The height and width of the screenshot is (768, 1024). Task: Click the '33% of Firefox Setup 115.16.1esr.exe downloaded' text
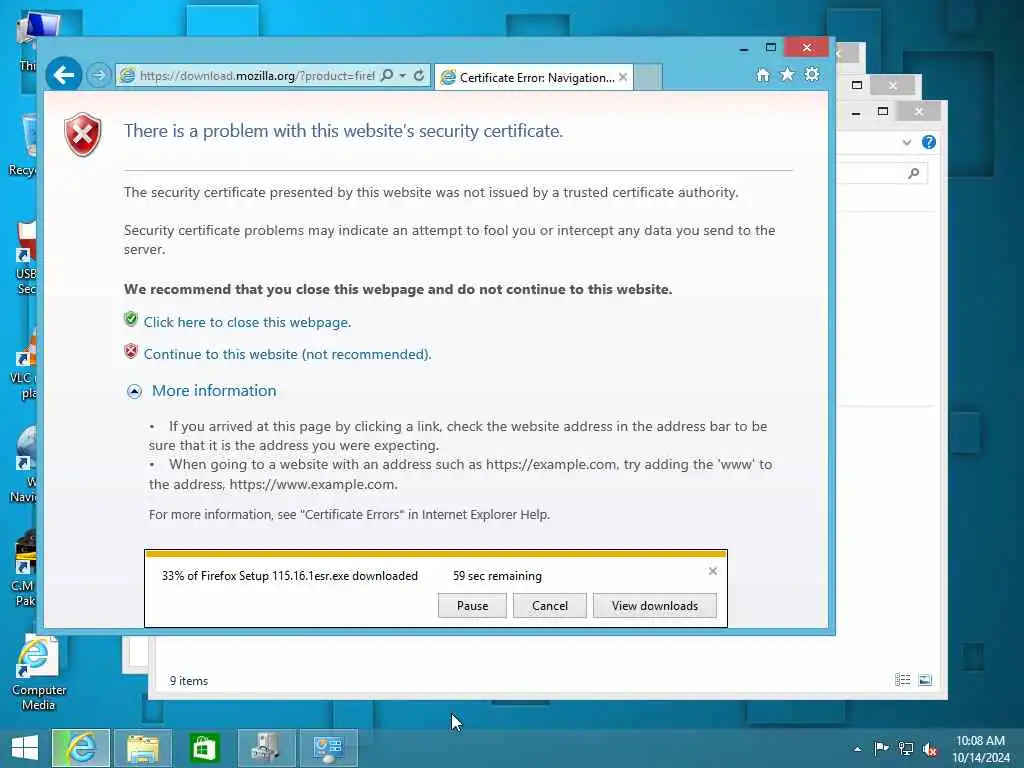(290, 576)
